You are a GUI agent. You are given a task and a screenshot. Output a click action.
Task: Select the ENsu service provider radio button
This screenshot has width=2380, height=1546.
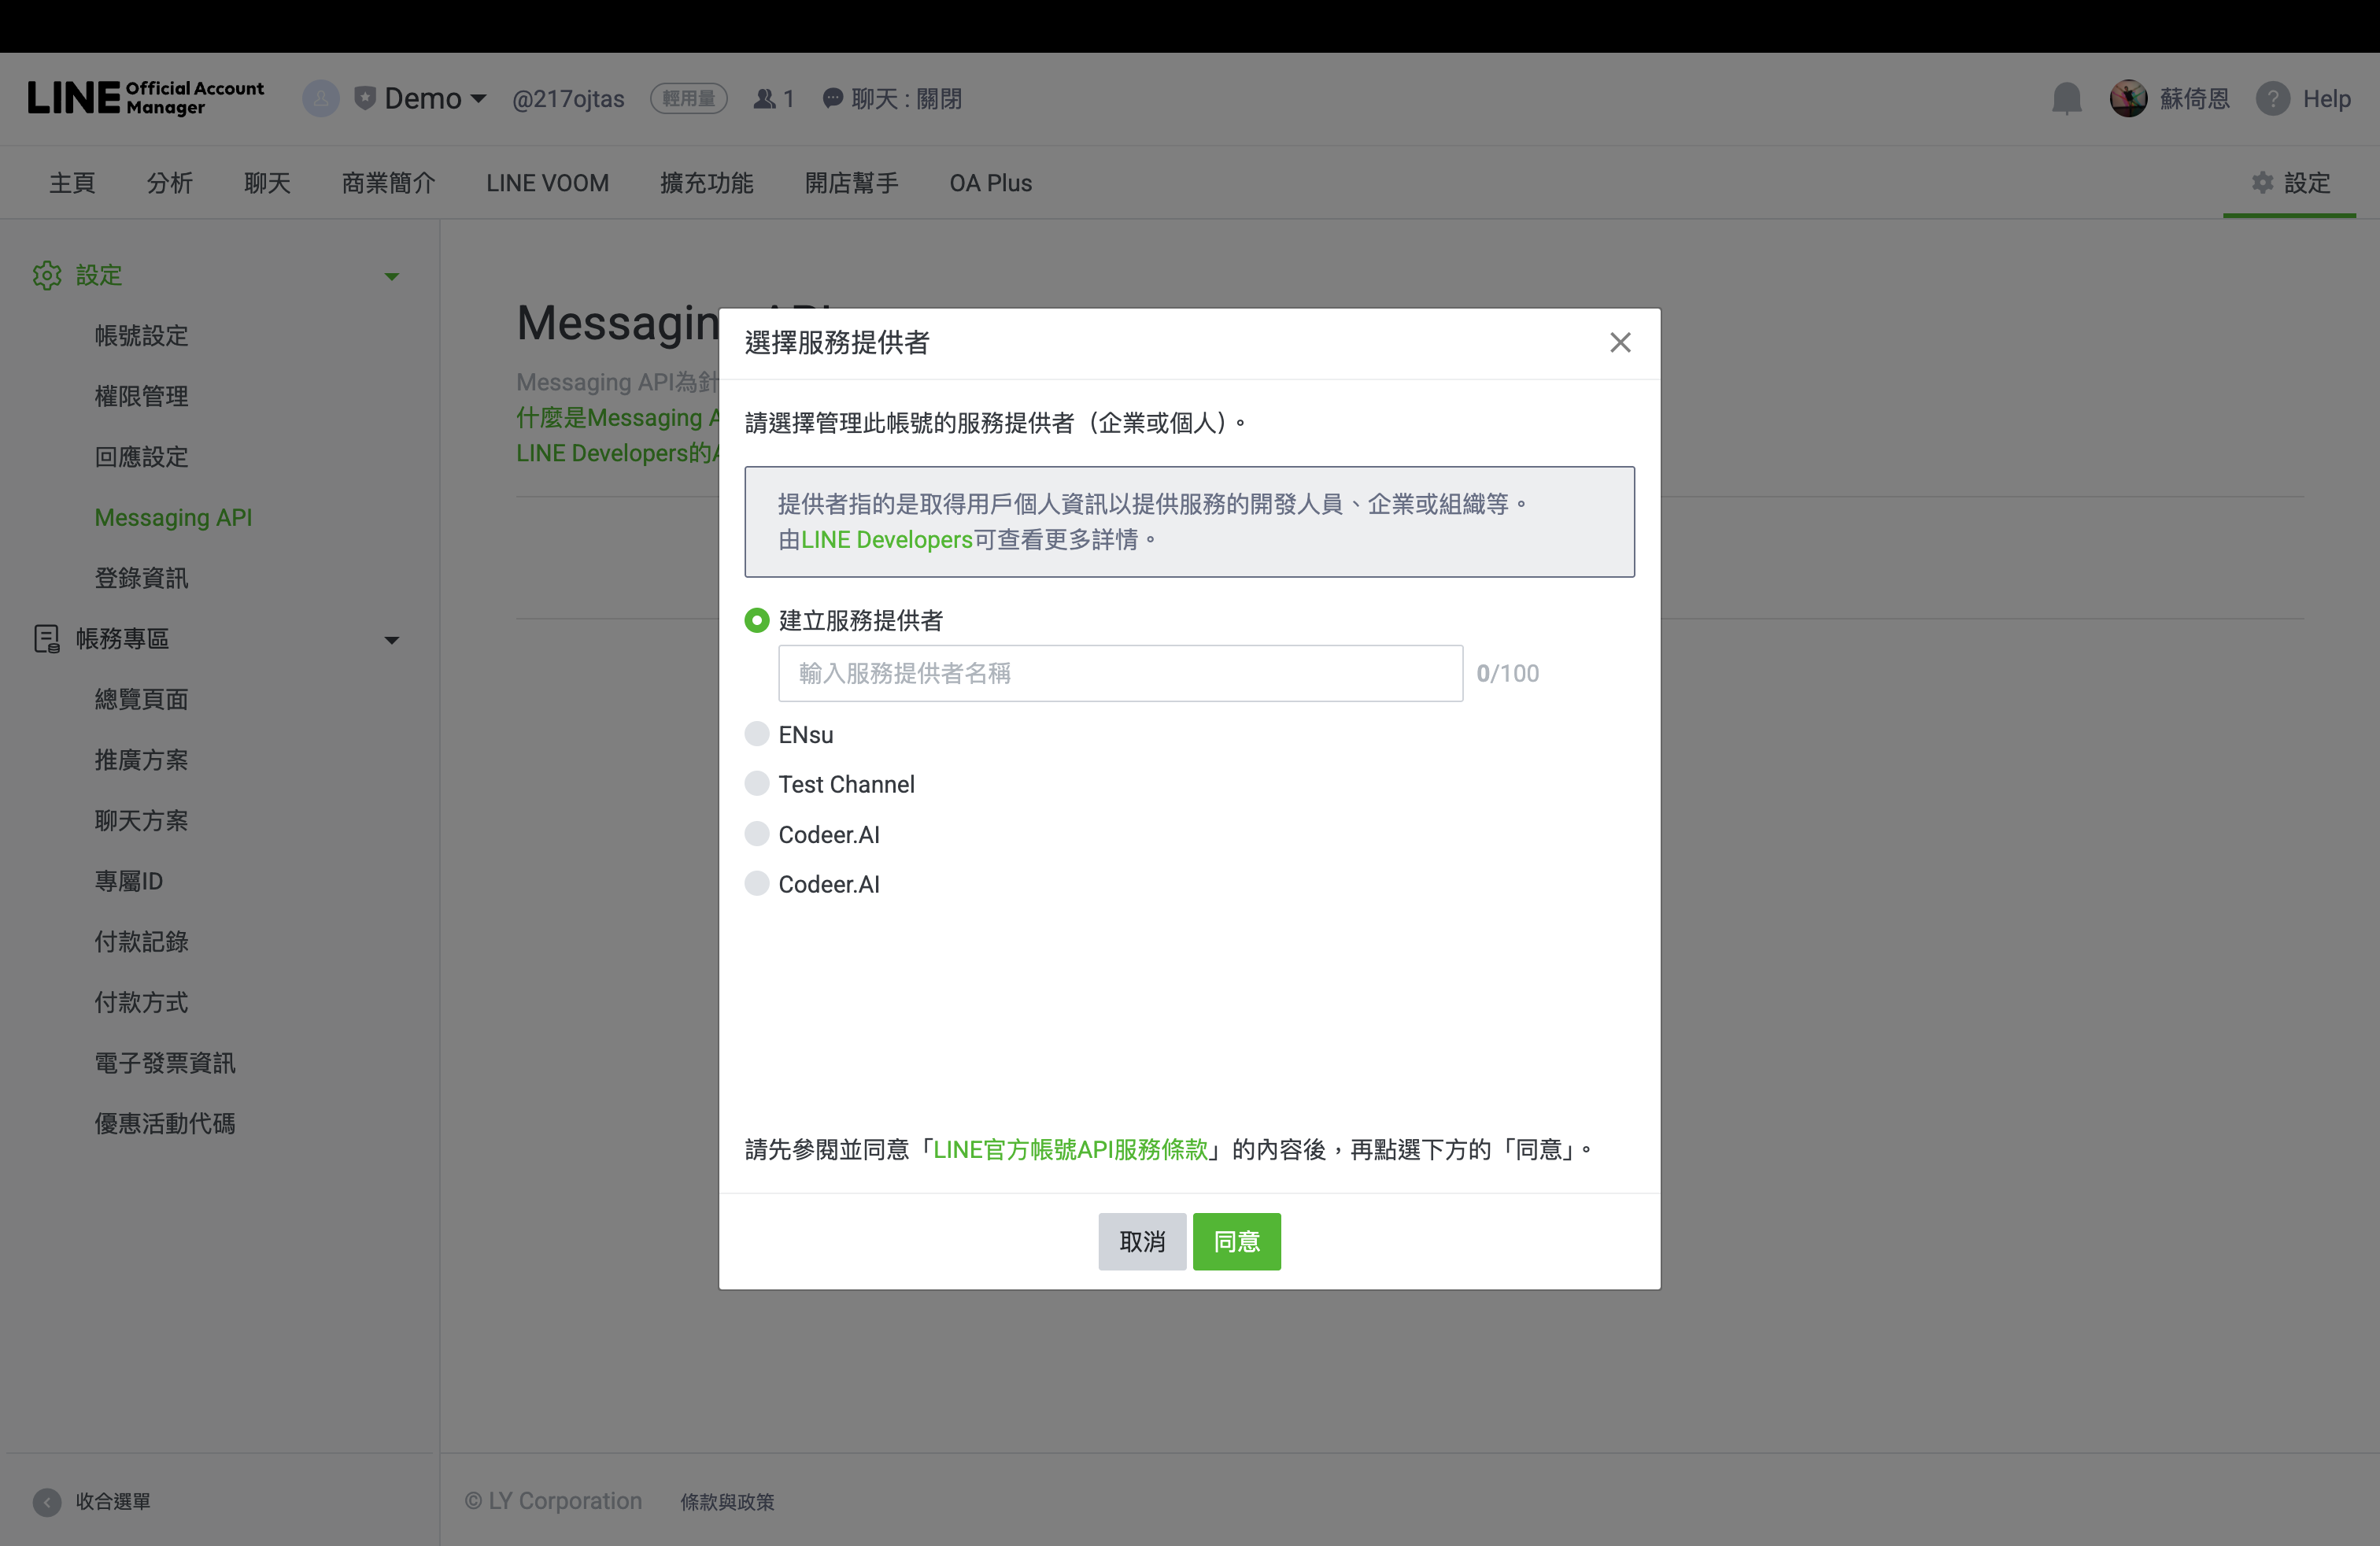tap(757, 733)
